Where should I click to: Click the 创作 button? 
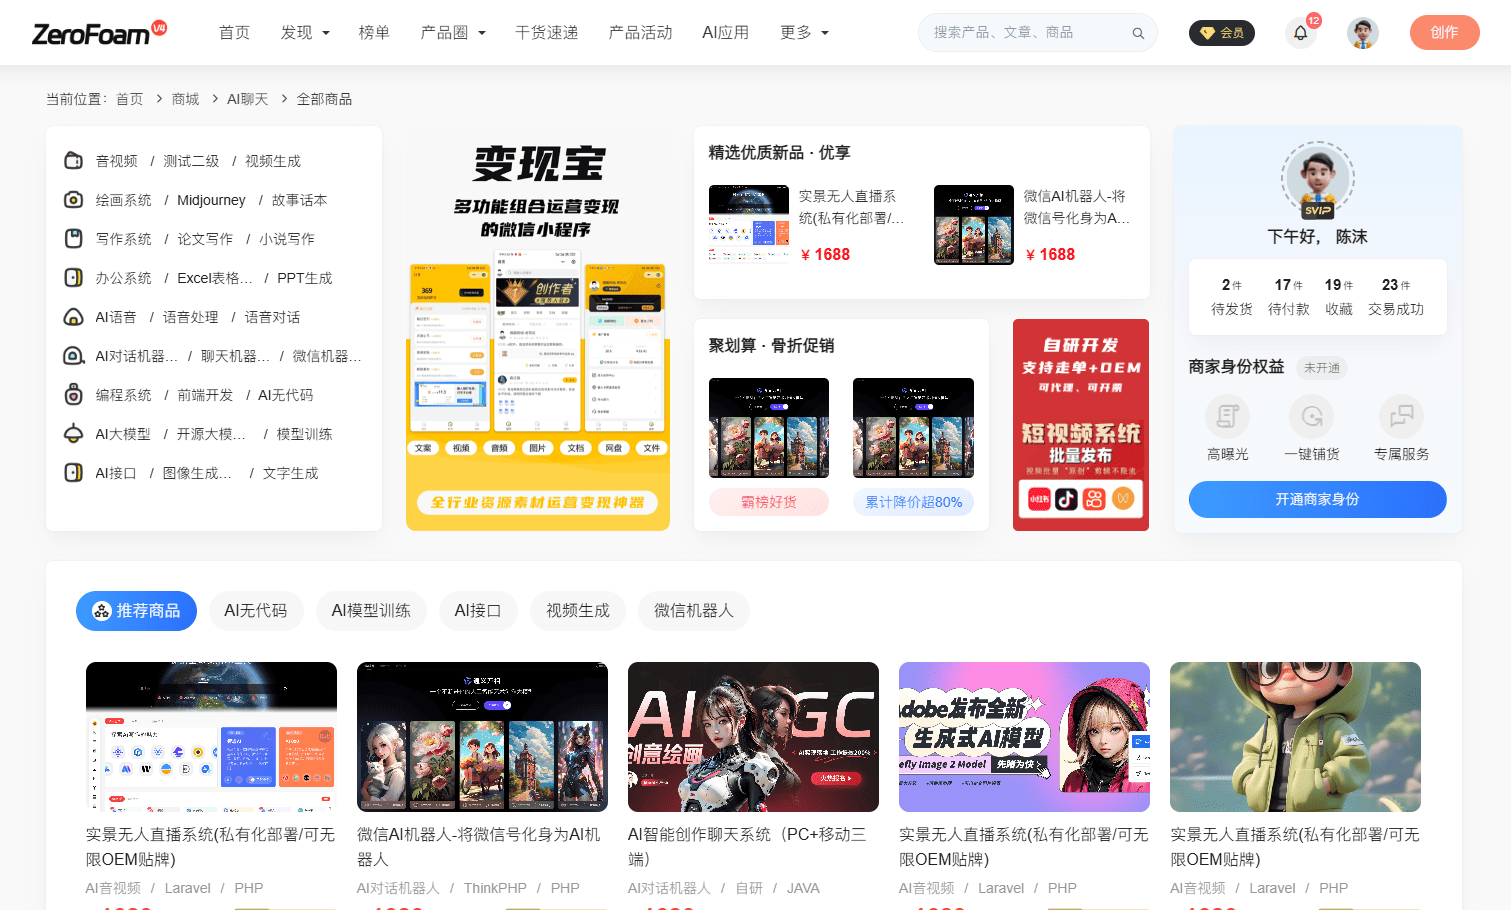tap(1444, 32)
